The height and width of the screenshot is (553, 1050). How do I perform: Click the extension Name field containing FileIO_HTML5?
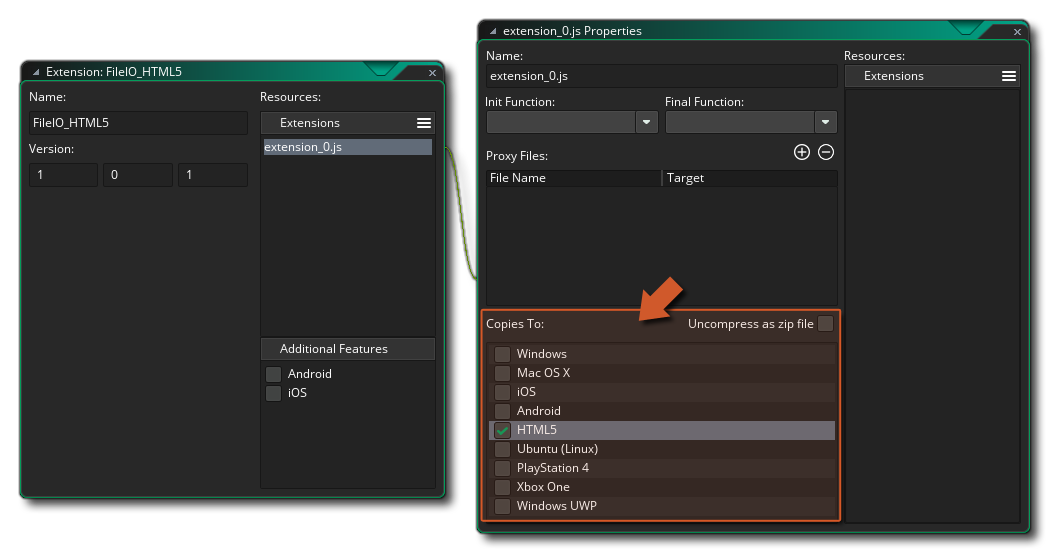138,123
